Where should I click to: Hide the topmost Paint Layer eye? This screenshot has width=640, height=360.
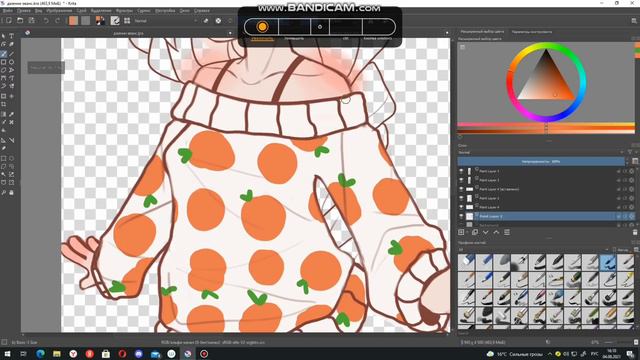tap(461, 171)
